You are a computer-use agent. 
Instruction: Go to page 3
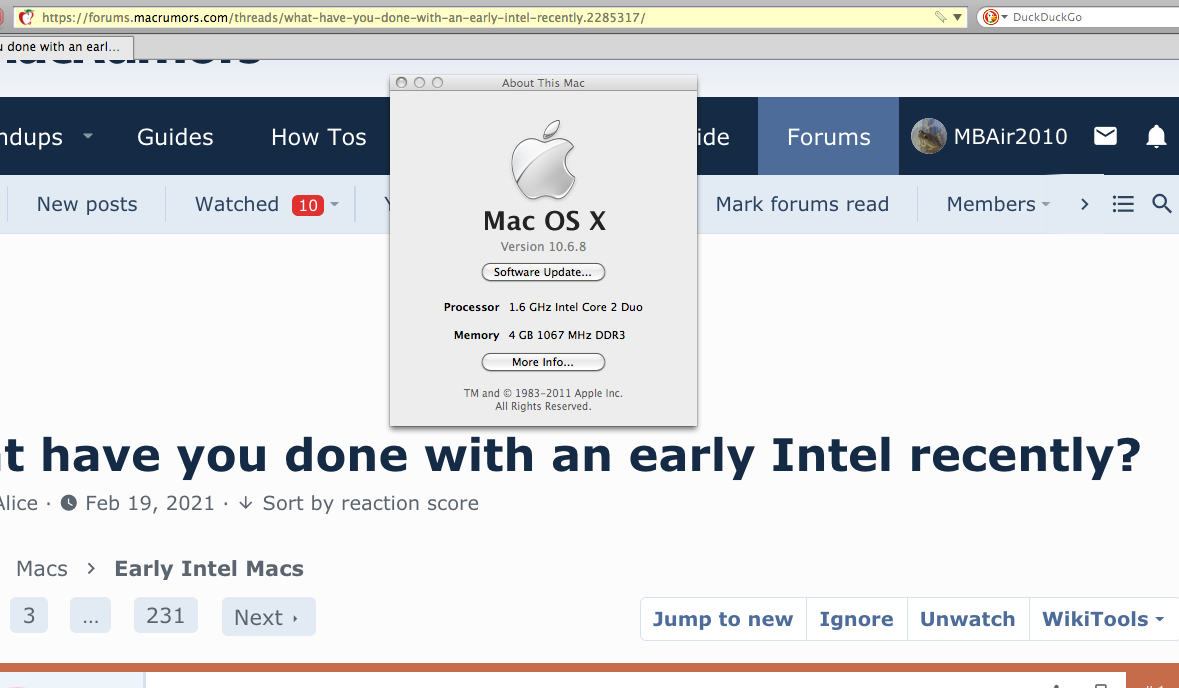point(29,616)
